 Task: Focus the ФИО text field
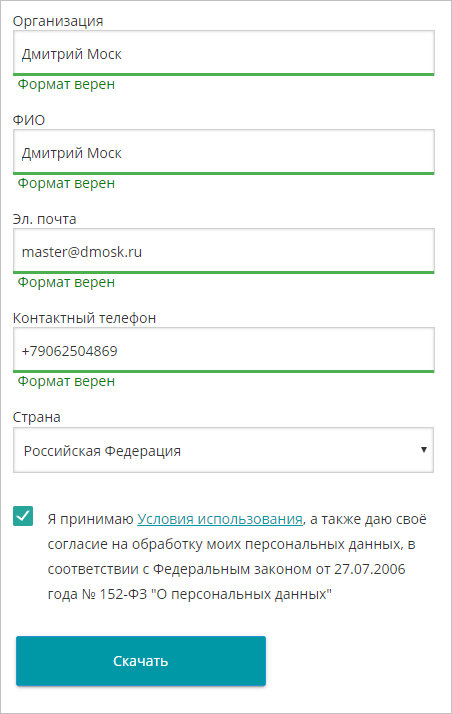[223, 152]
